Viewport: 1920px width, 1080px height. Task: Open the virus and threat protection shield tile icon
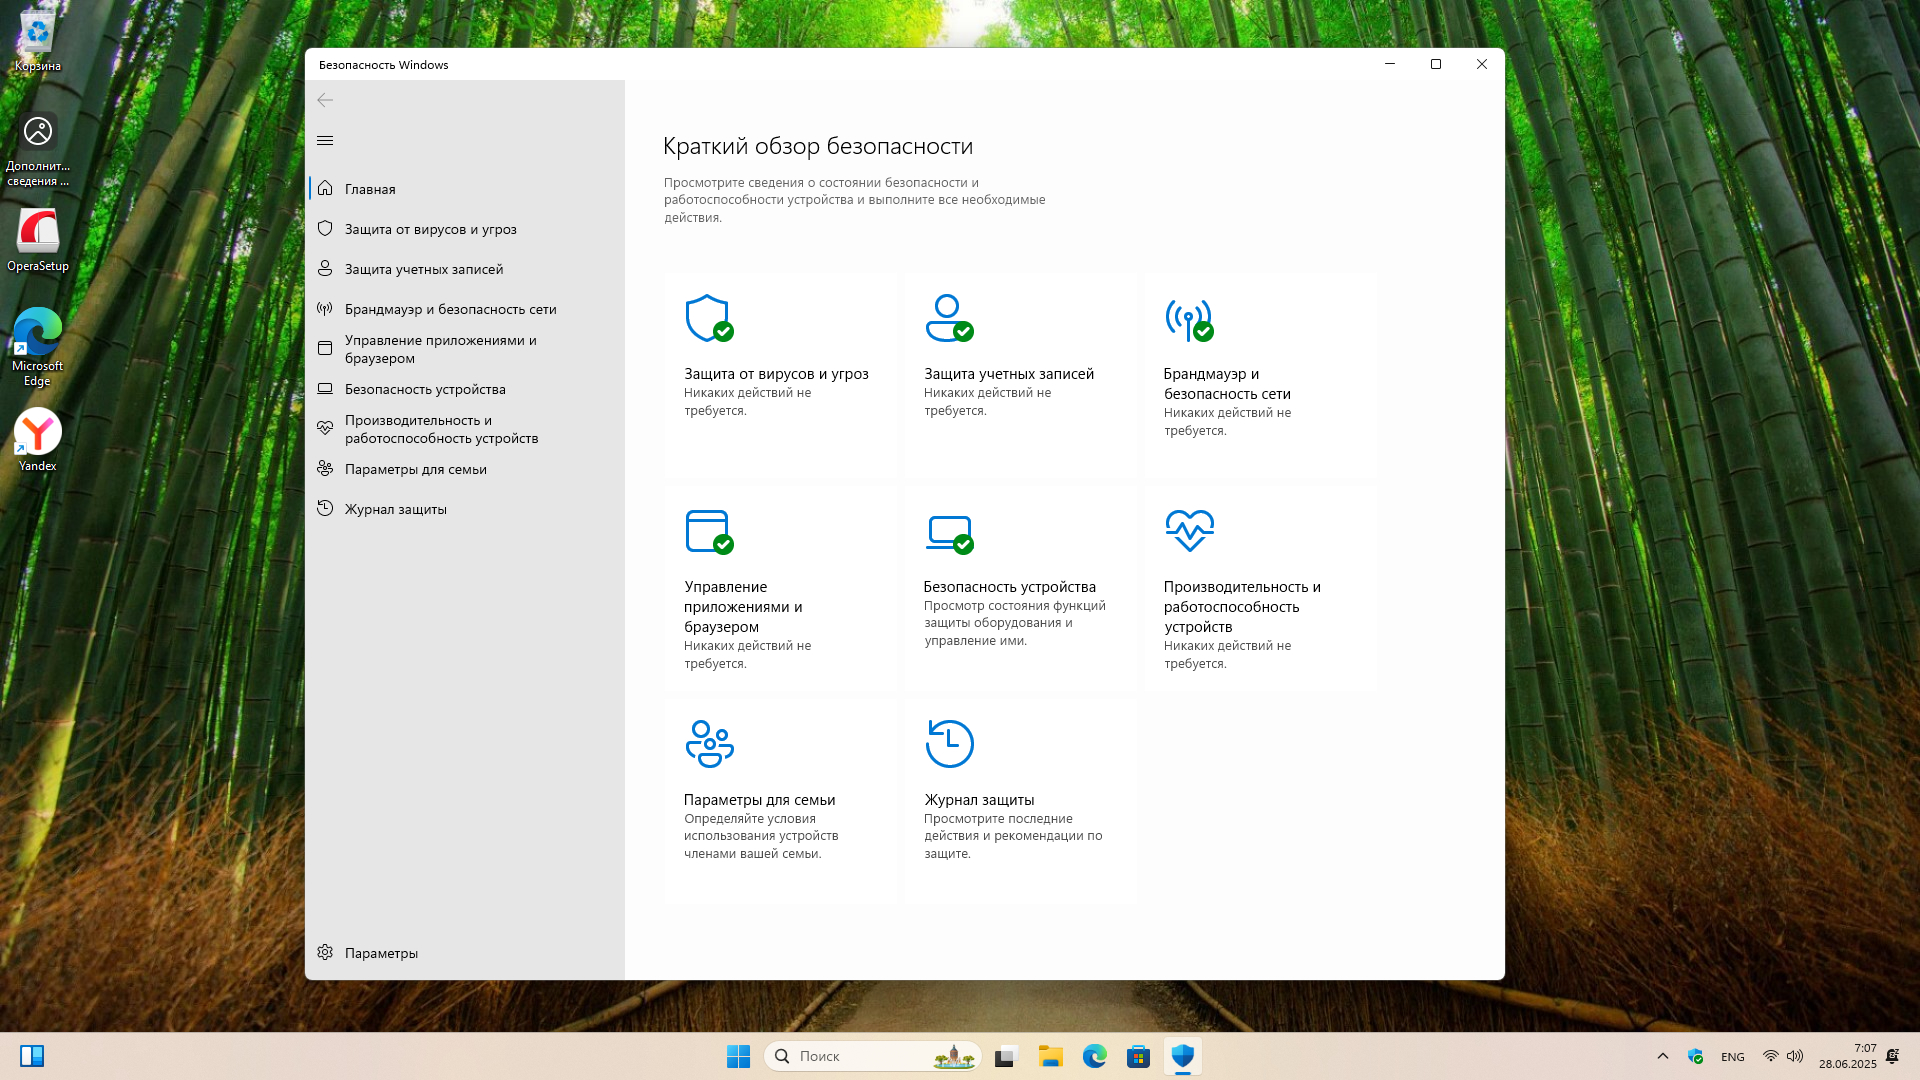pyautogui.click(x=709, y=318)
